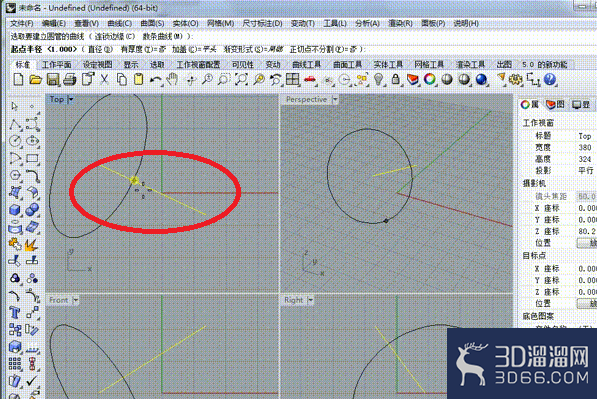
Task: Open the 实体(O) menu
Action: [x=185, y=24]
